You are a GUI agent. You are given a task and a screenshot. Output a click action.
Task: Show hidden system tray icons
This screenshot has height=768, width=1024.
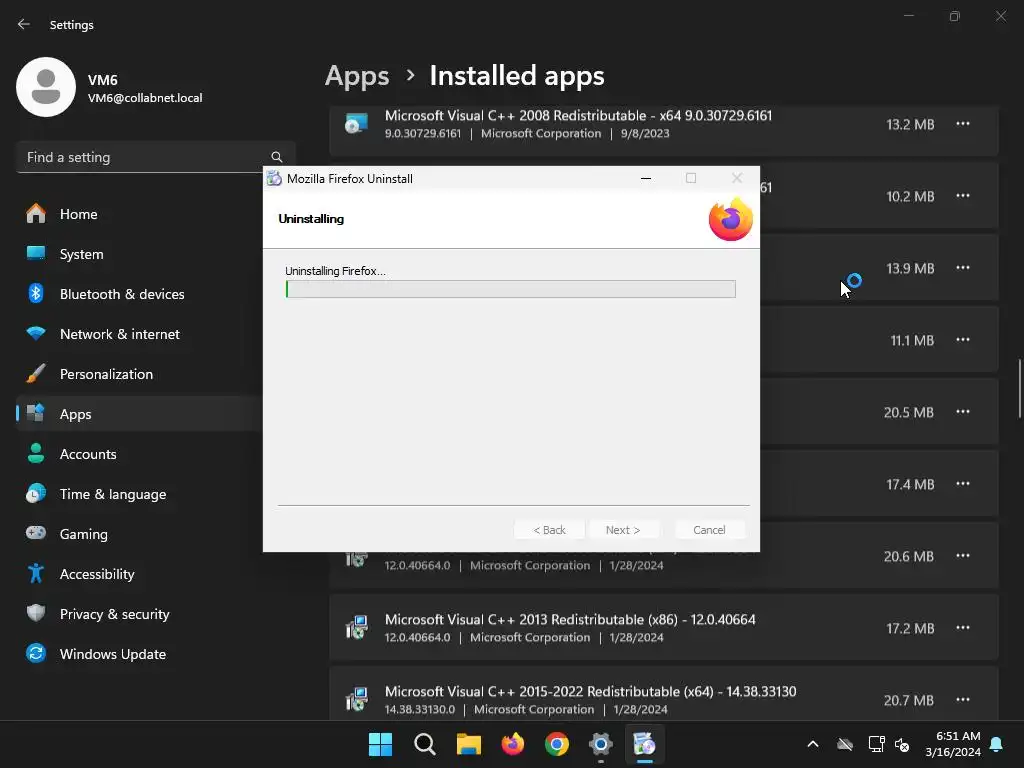(813, 744)
